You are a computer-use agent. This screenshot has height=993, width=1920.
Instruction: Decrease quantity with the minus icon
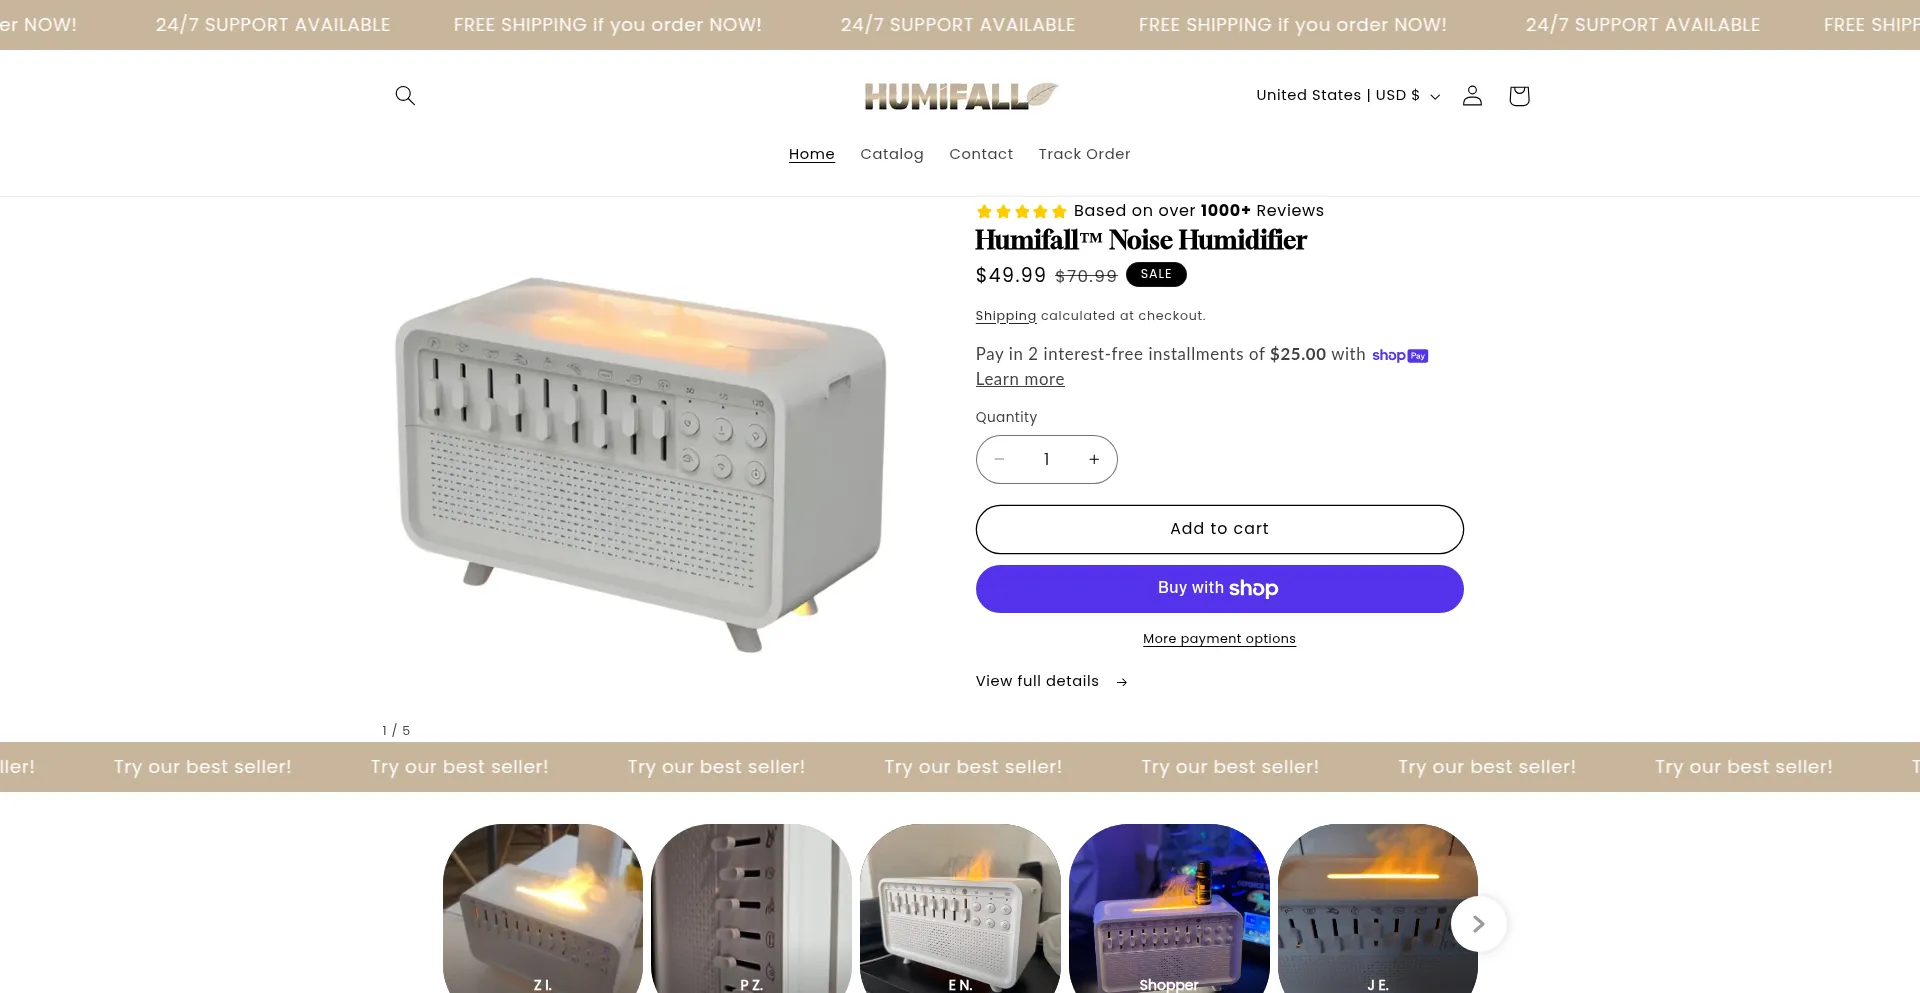coord(999,459)
